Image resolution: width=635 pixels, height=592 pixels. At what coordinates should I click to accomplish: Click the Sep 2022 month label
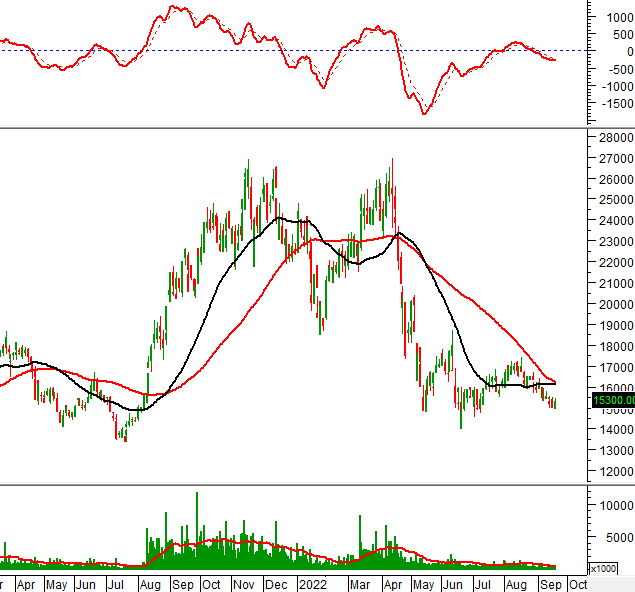pos(550,585)
